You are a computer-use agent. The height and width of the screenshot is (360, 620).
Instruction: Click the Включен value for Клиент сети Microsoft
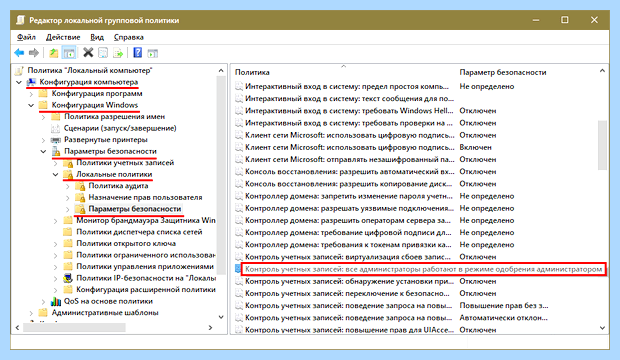point(475,148)
